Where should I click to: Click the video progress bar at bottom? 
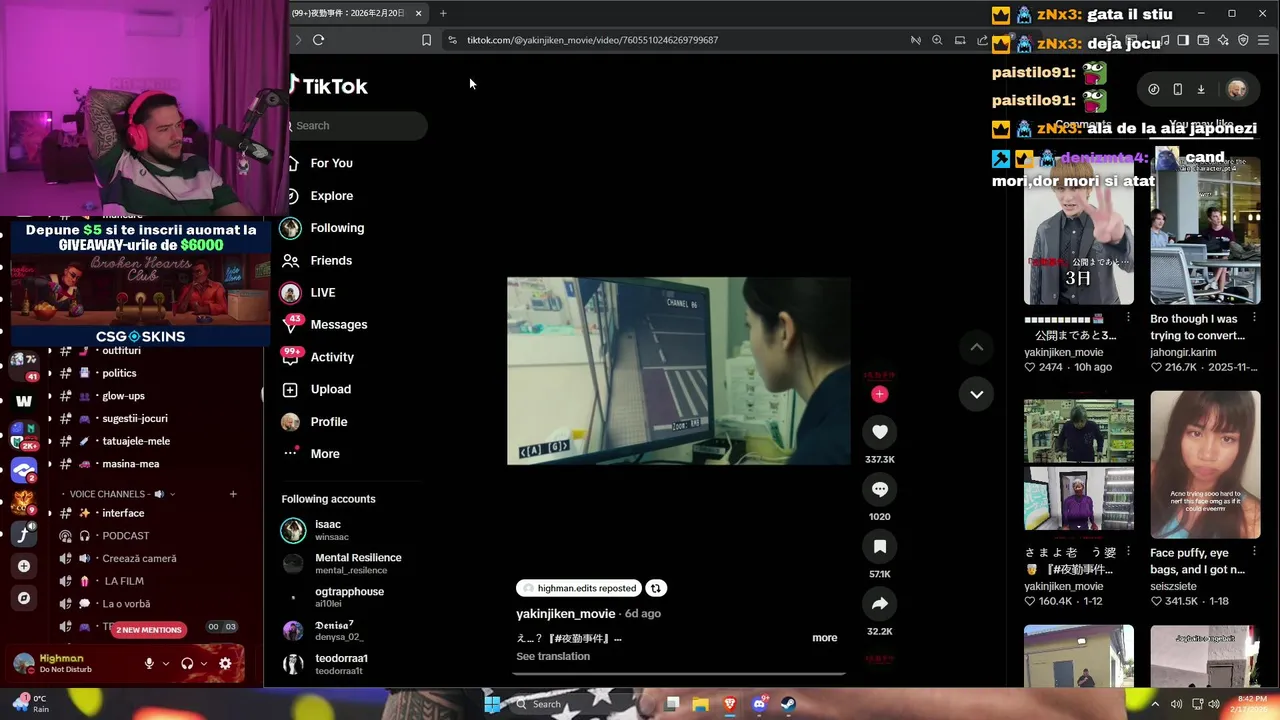tap(679, 674)
